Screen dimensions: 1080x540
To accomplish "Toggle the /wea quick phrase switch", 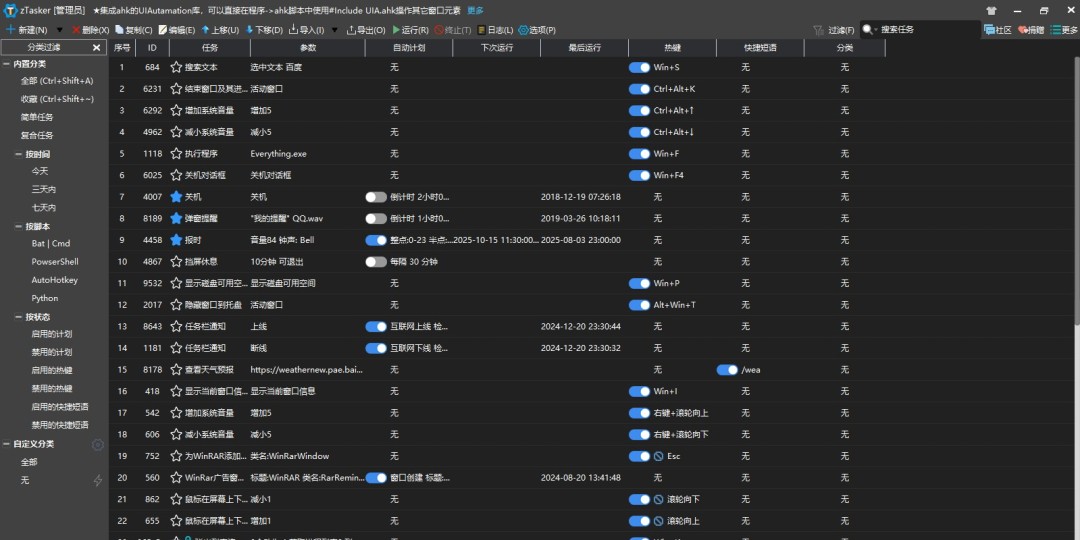I will click(727, 370).
